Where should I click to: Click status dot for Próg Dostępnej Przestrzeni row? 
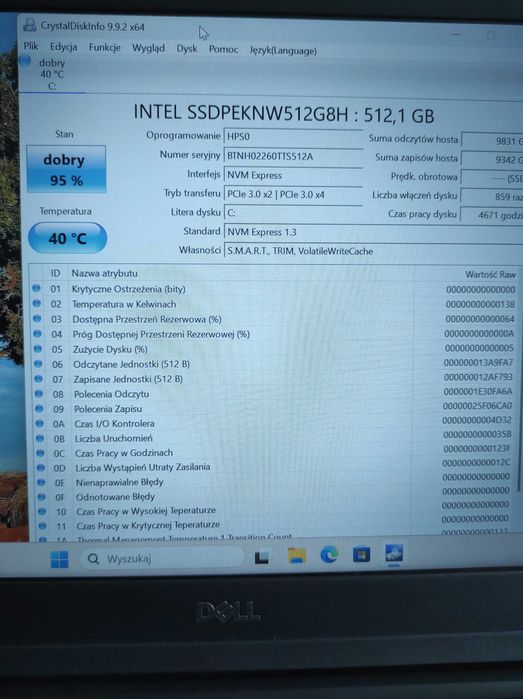(x=37, y=334)
